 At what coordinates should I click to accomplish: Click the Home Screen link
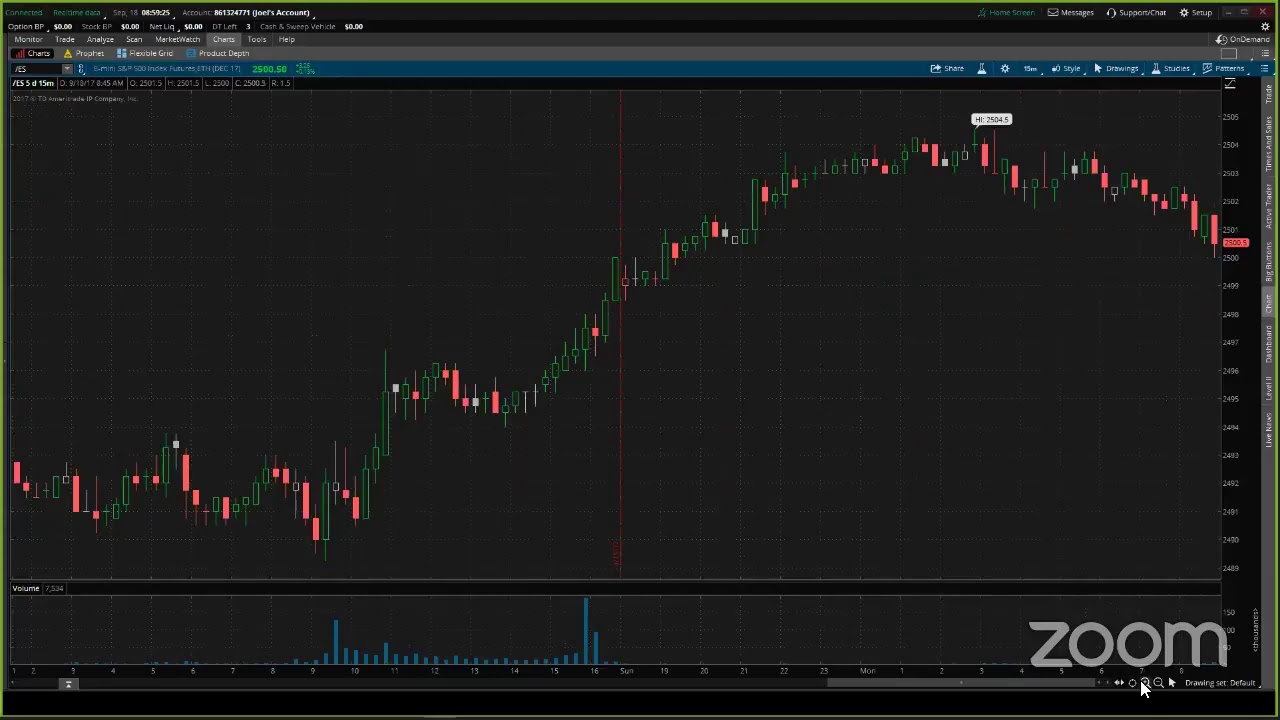1006,12
